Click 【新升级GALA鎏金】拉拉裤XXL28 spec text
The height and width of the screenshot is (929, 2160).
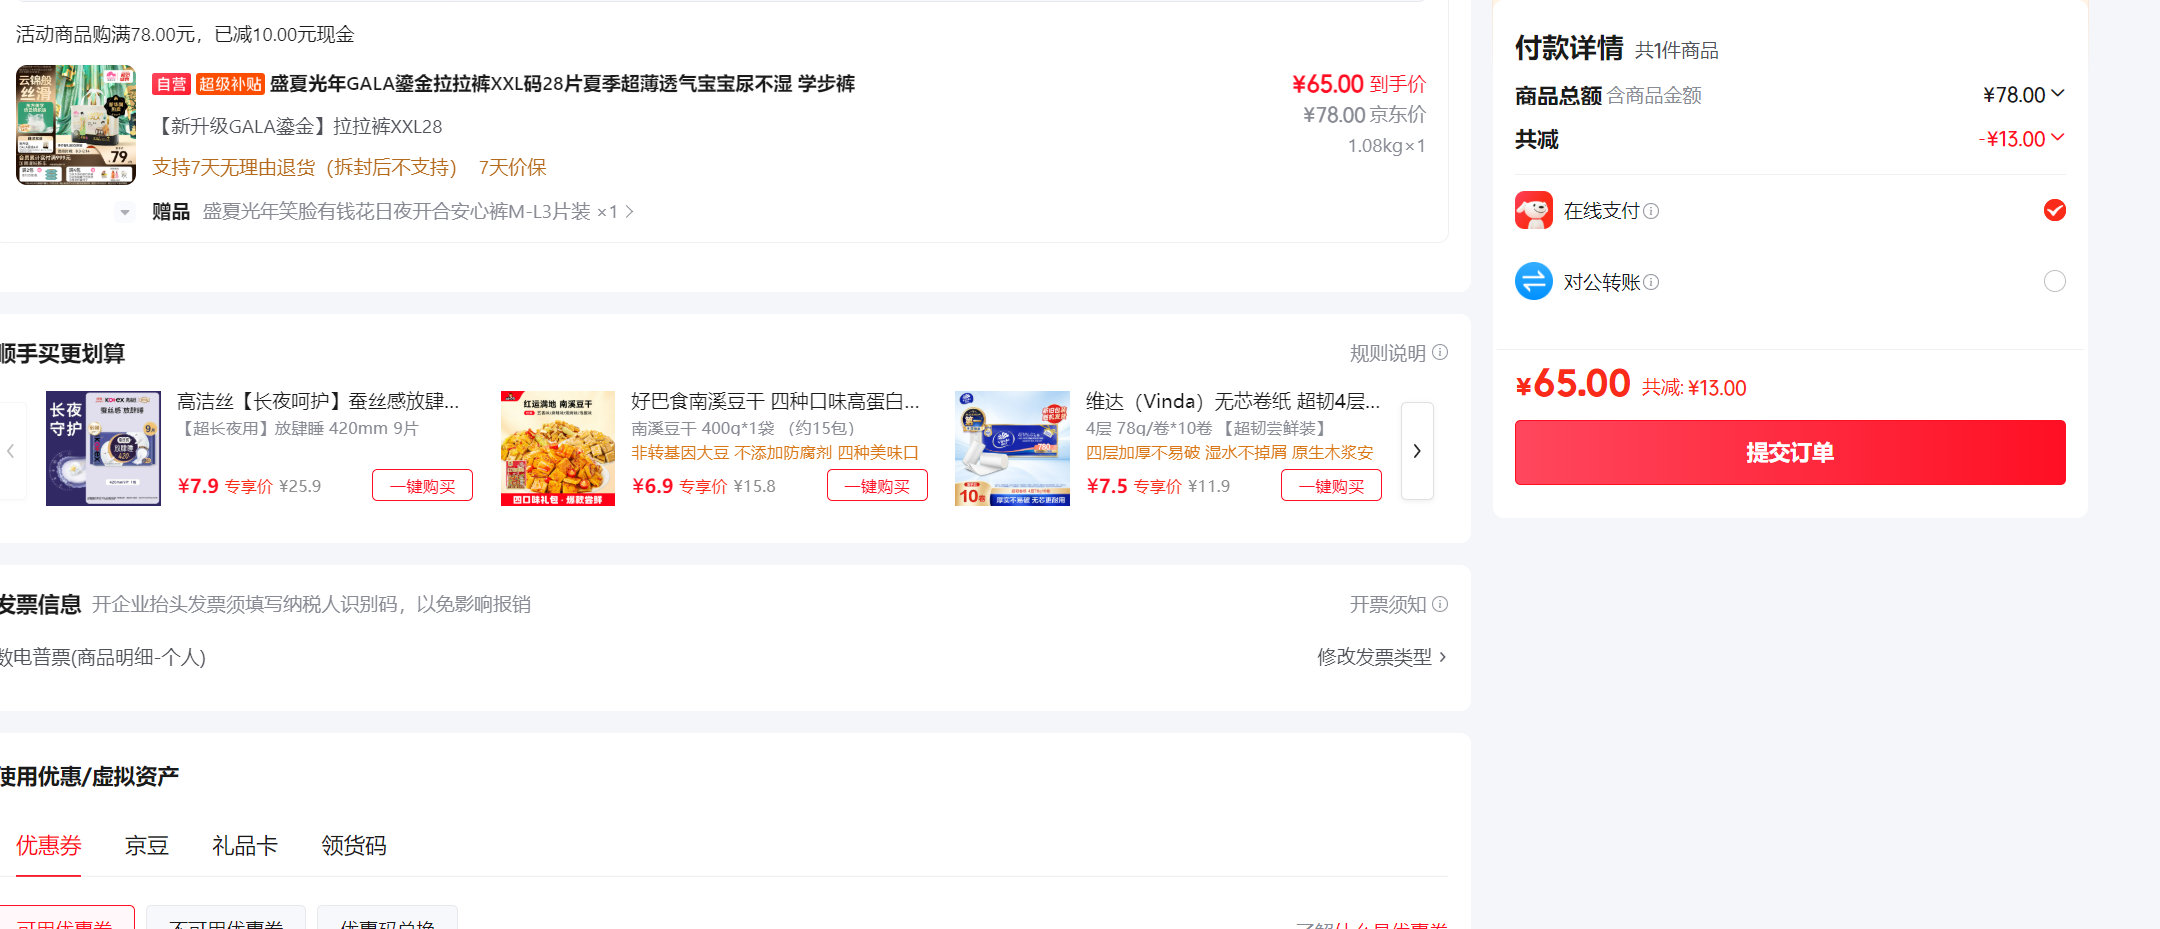click(x=297, y=126)
